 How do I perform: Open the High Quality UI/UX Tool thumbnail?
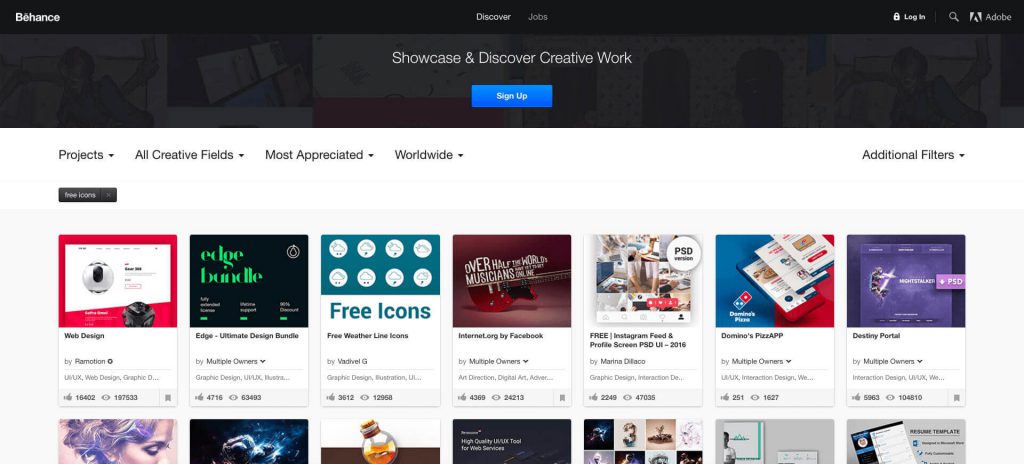point(512,442)
